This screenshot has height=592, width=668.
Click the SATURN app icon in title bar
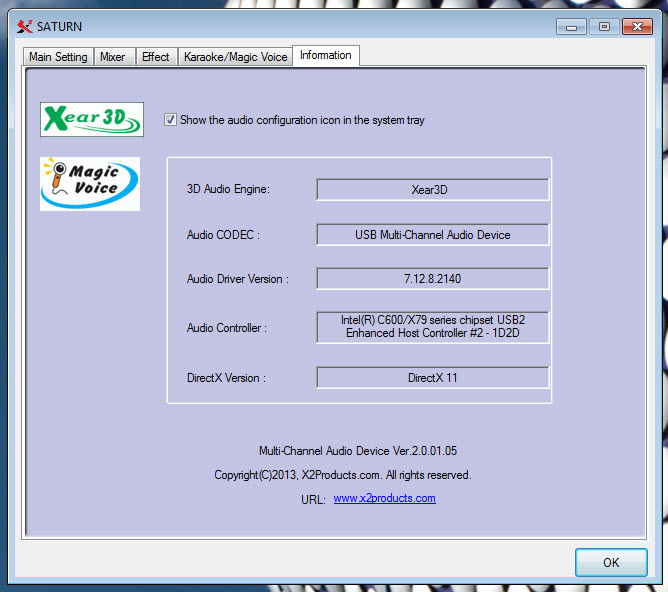click(x=24, y=26)
